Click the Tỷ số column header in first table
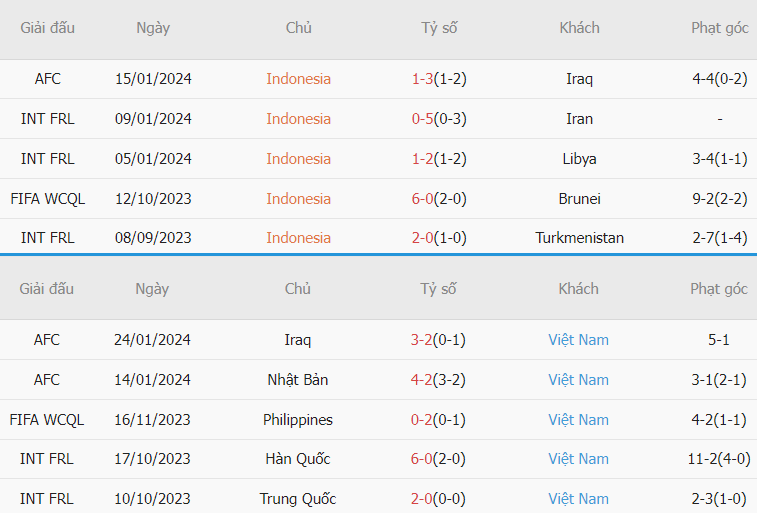Screen dimensions: 757x514 point(439,28)
